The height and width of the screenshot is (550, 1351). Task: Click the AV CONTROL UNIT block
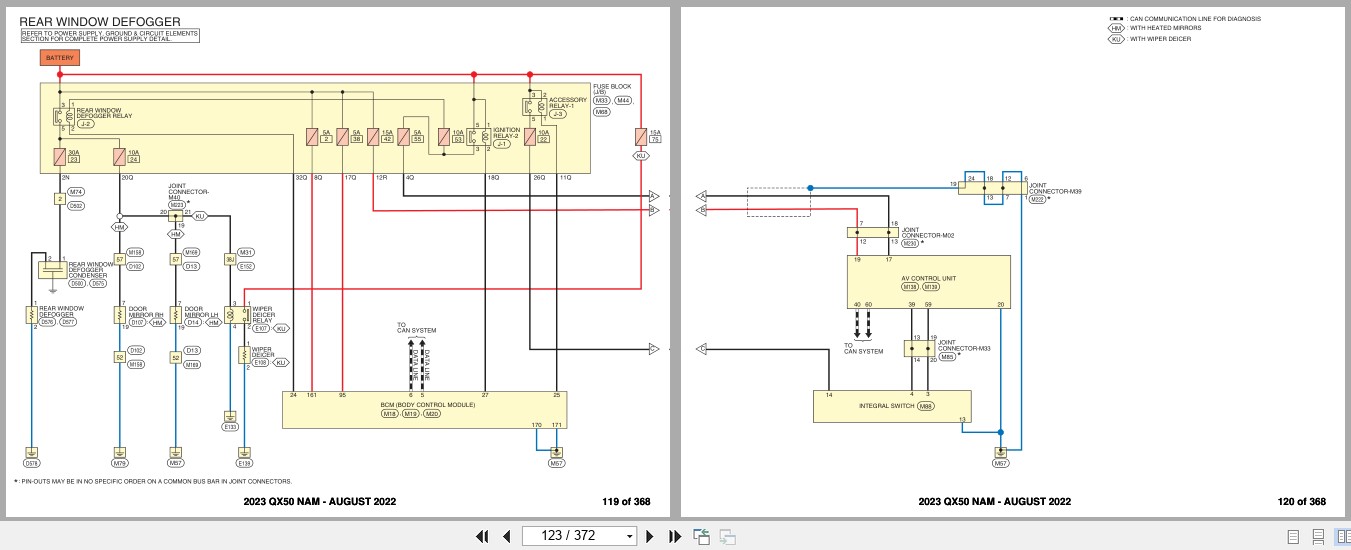point(928,282)
